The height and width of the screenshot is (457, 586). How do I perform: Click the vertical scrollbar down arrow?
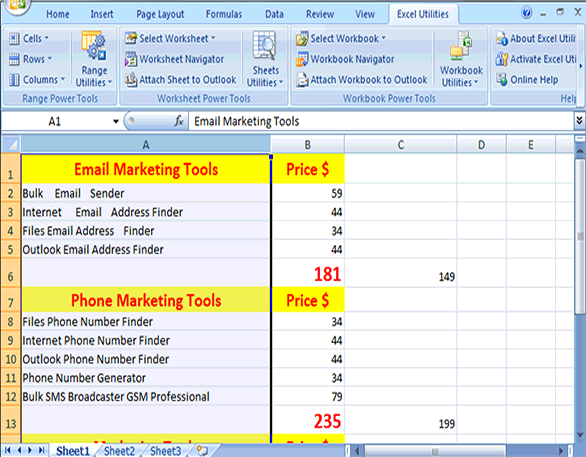tap(580, 435)
